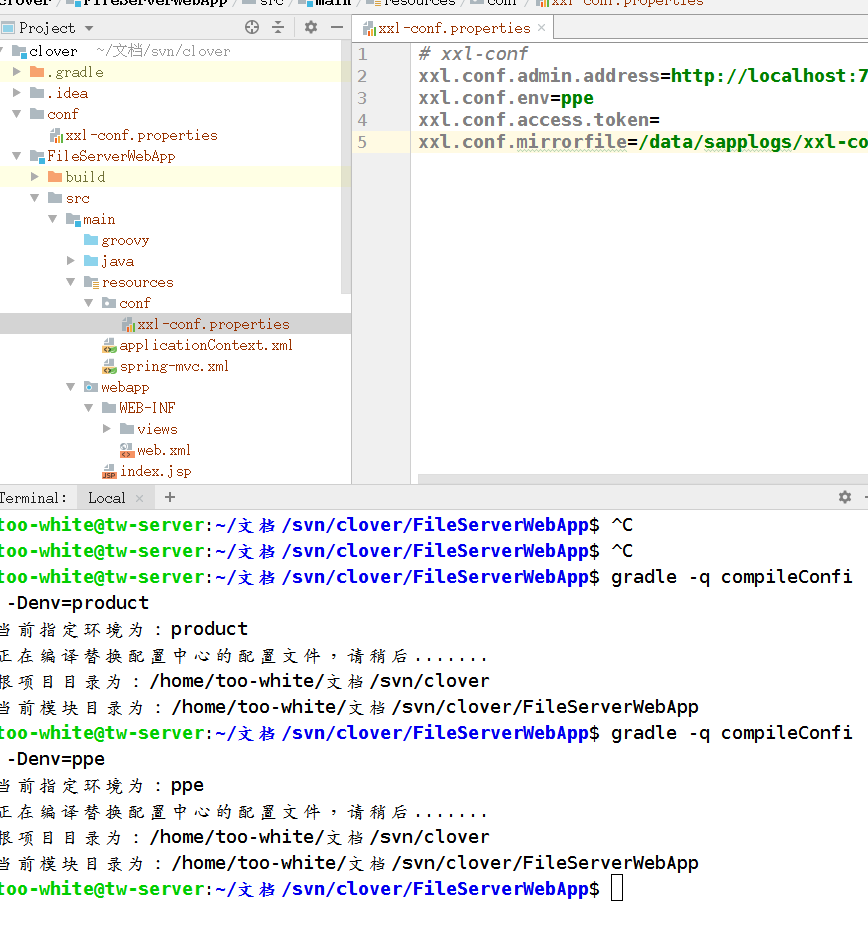Select the resources folder icon
This screenshot has height=929, width=868.
tap(91, 282)
